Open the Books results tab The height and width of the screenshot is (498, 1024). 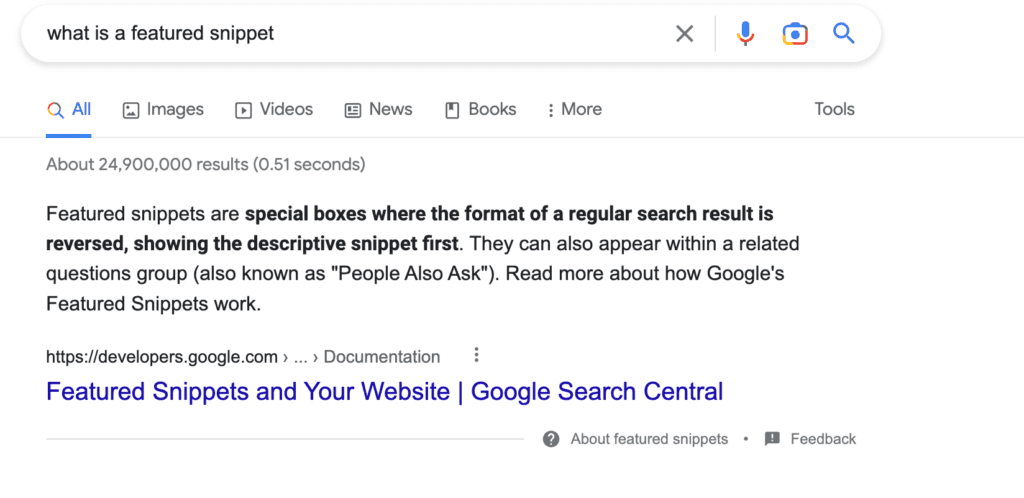480,109
